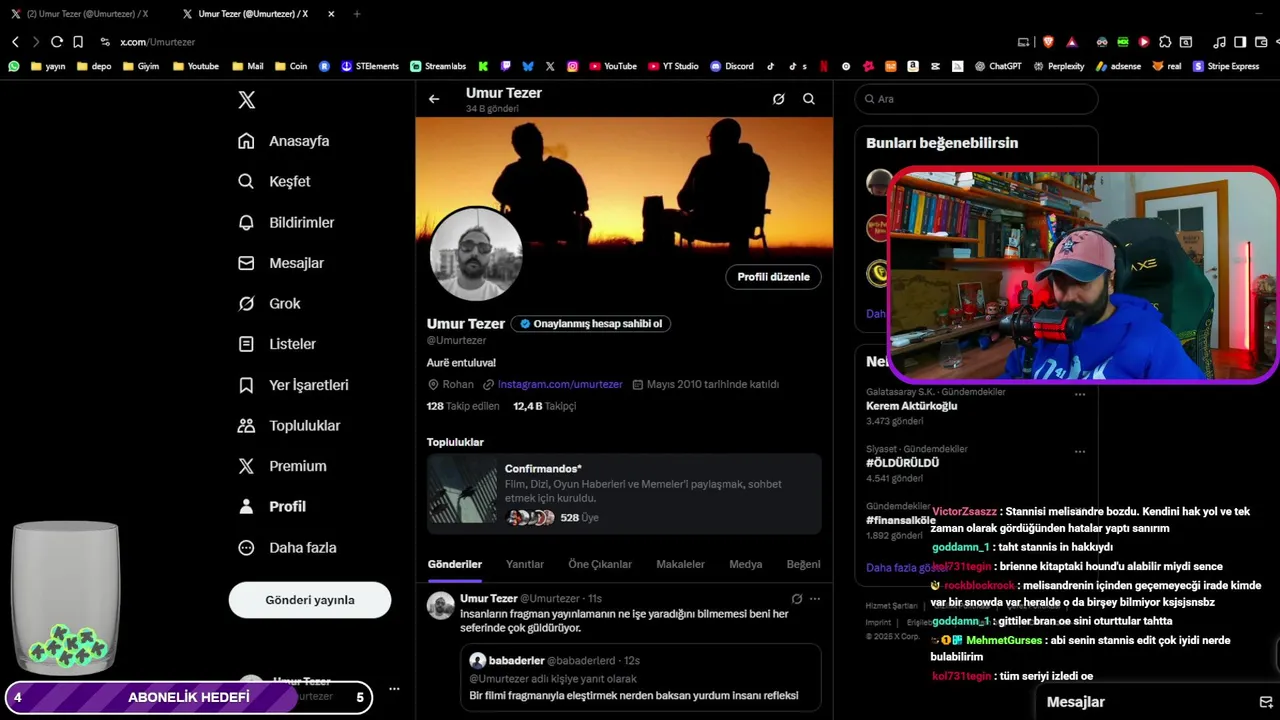Screen dimensions: 1280x720
Task: Toggle the browser sidebar panel icon
Action: click(1240, 42)
